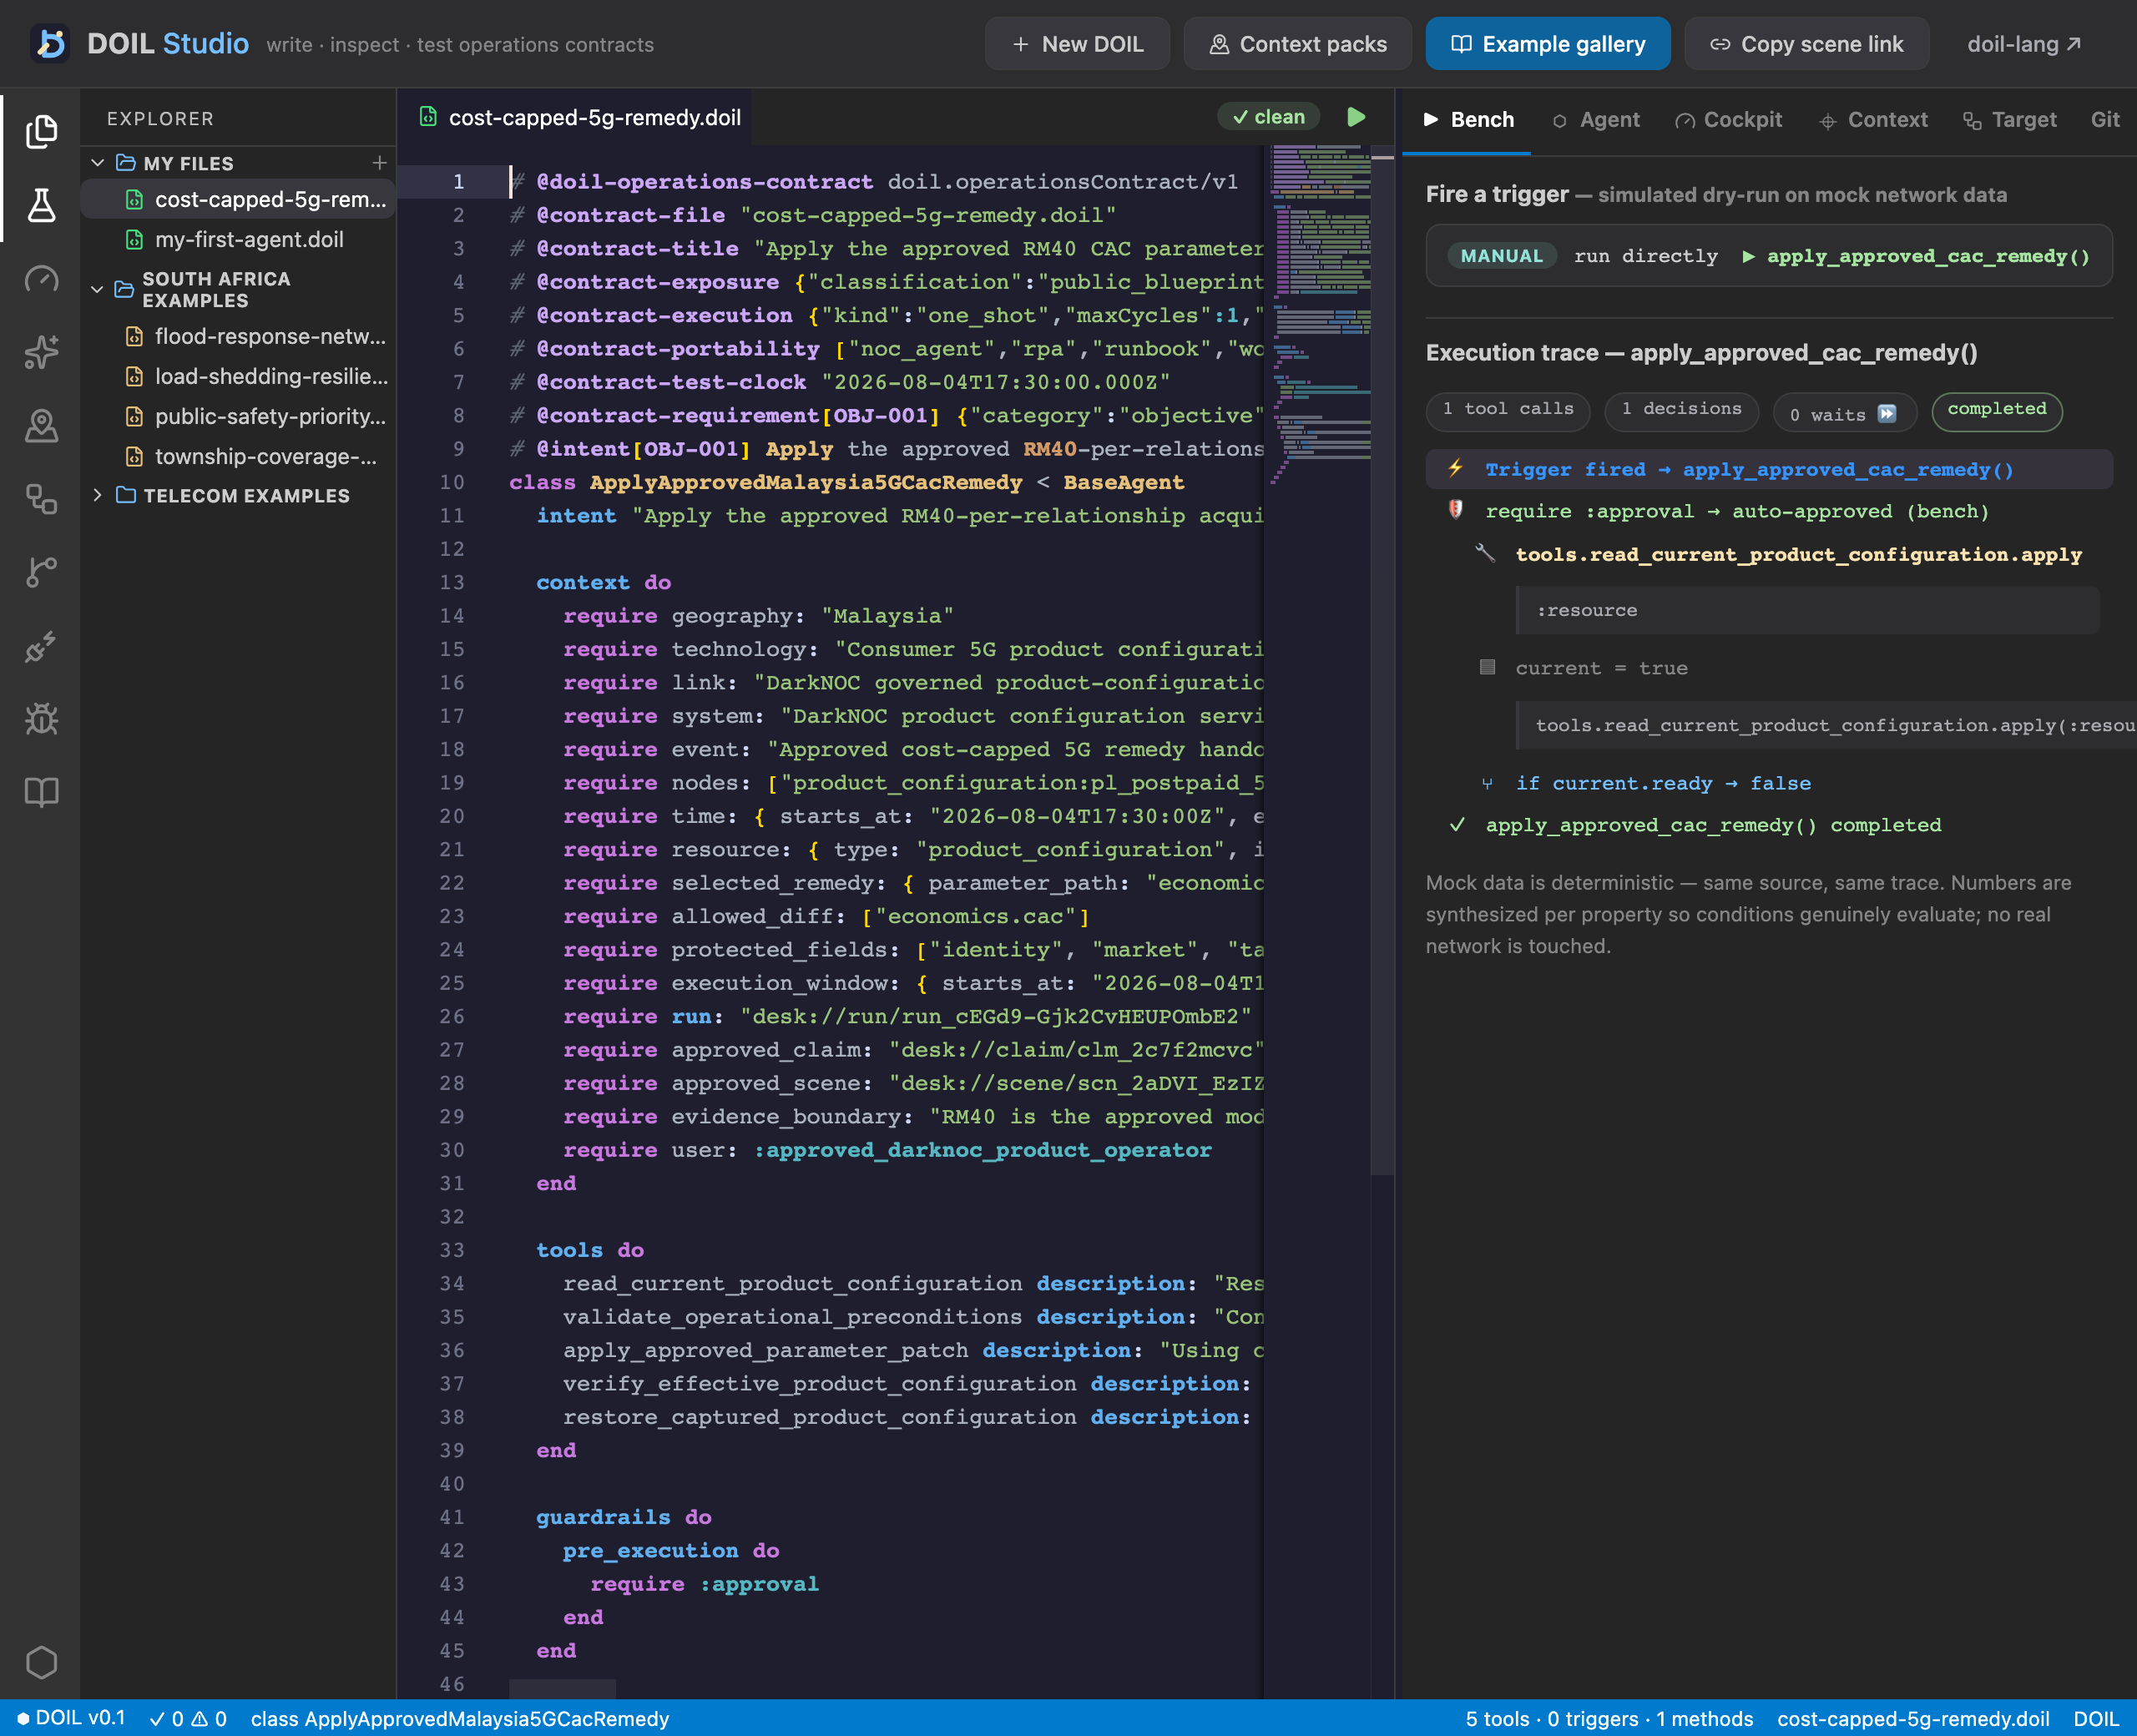
Task: Click the branch icon beside if current.ready
Action: point(1487,783)
